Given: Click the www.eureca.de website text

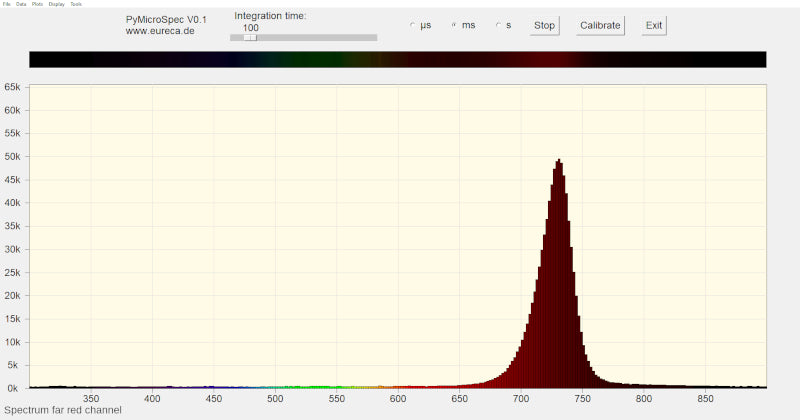Looking at the screenshot, I should point(159,31).
